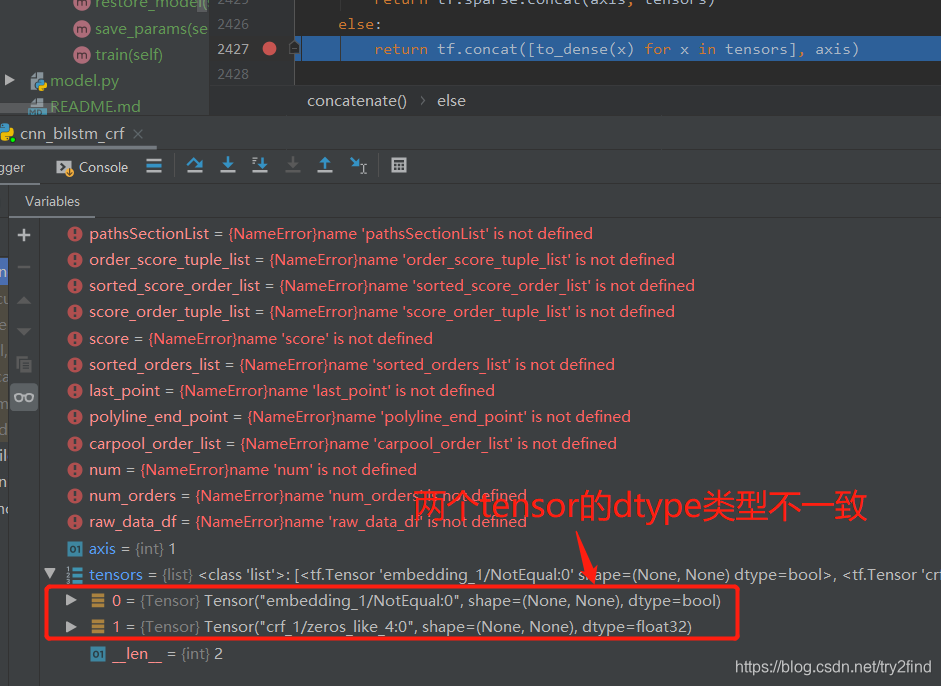The width and height of the screenshot is (941, 686).
Task: Select the Variables tab
Action: (51, 201)
